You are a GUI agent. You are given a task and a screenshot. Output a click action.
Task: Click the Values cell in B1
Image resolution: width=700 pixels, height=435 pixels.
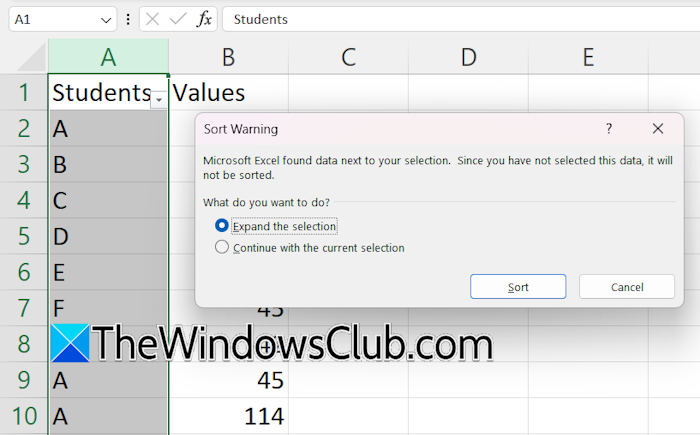229,92
